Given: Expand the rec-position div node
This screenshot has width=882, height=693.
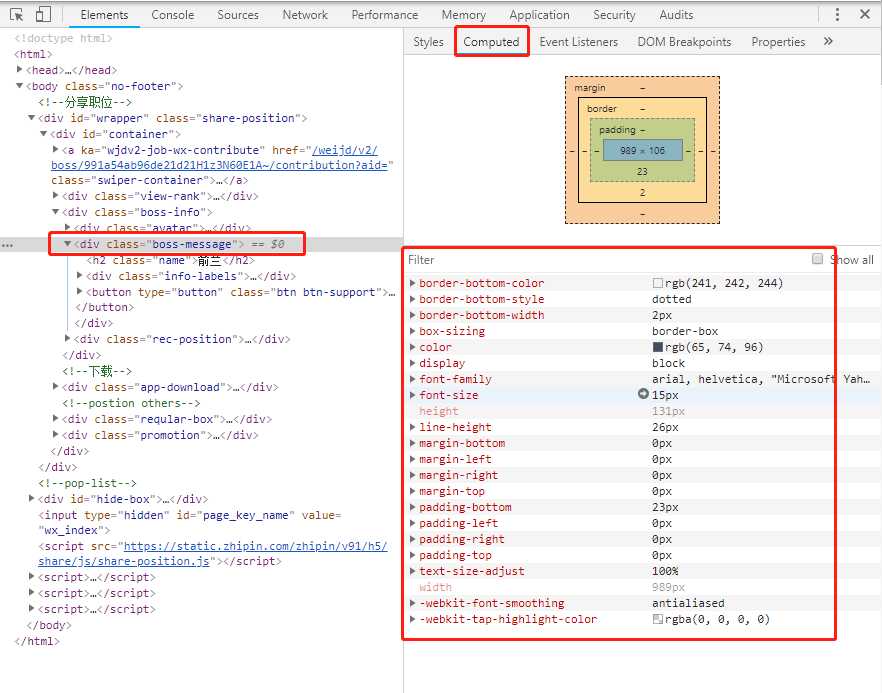Looking at the screenshot, I should [68, 338].
